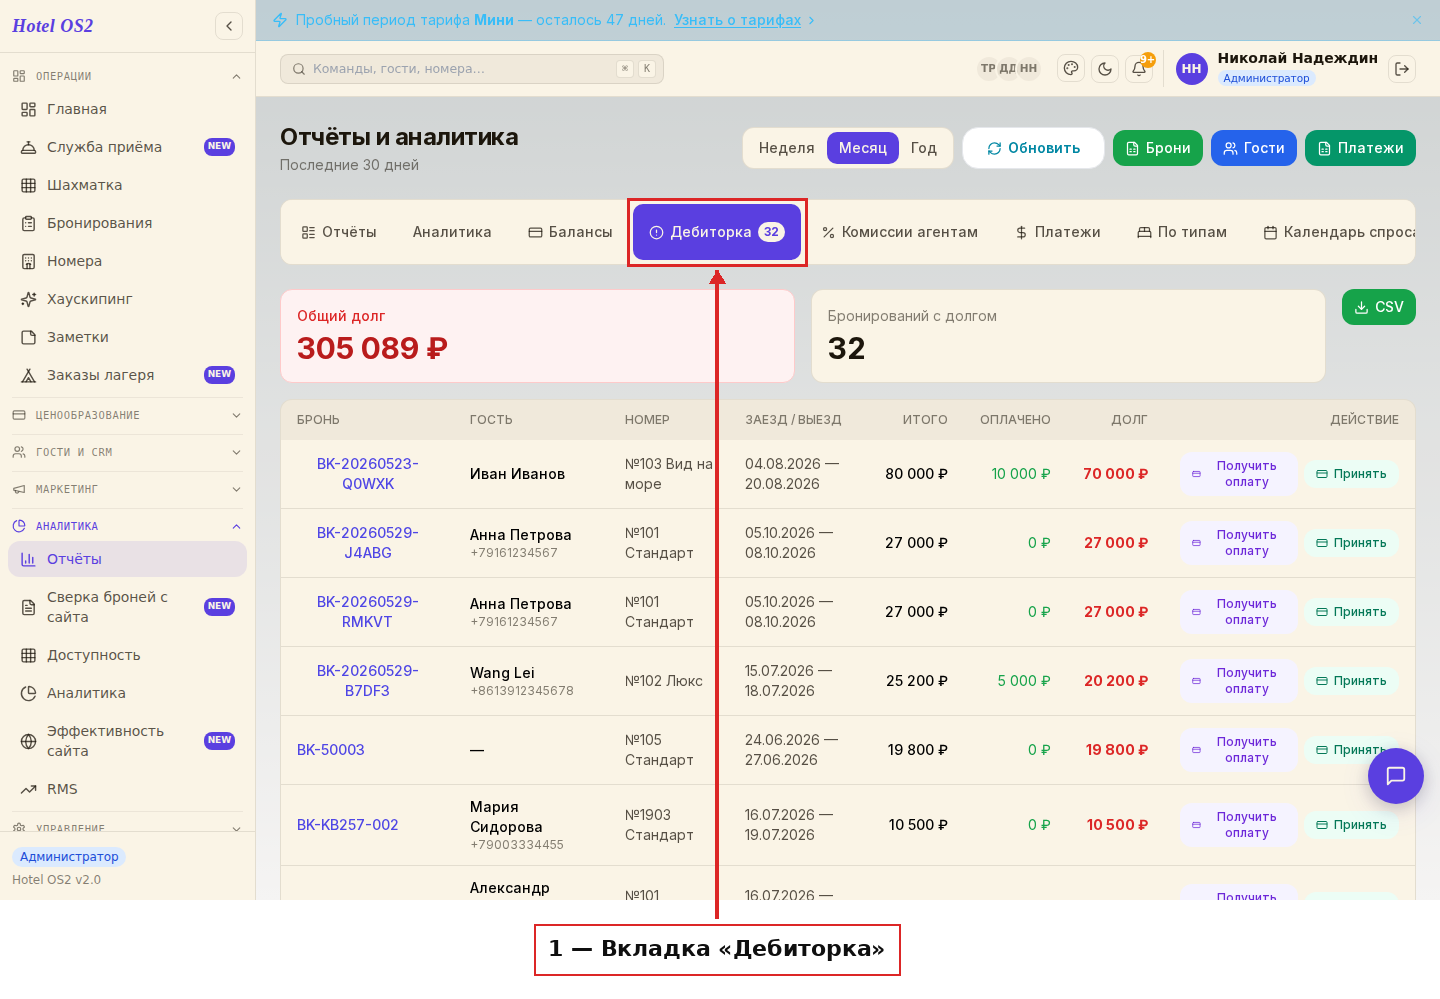Click Получить оплату for Мария Сидорова
Viewport: 1440px width, 999px height.
click(x=1239, y=825)
